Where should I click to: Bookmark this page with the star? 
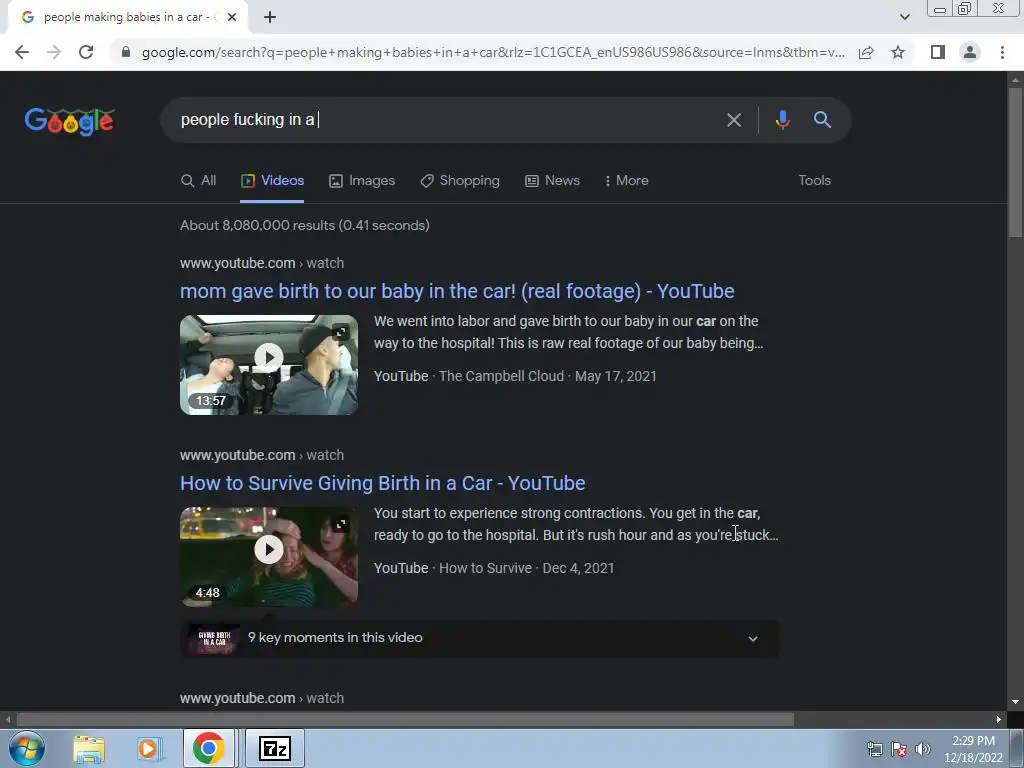[898, 52]
